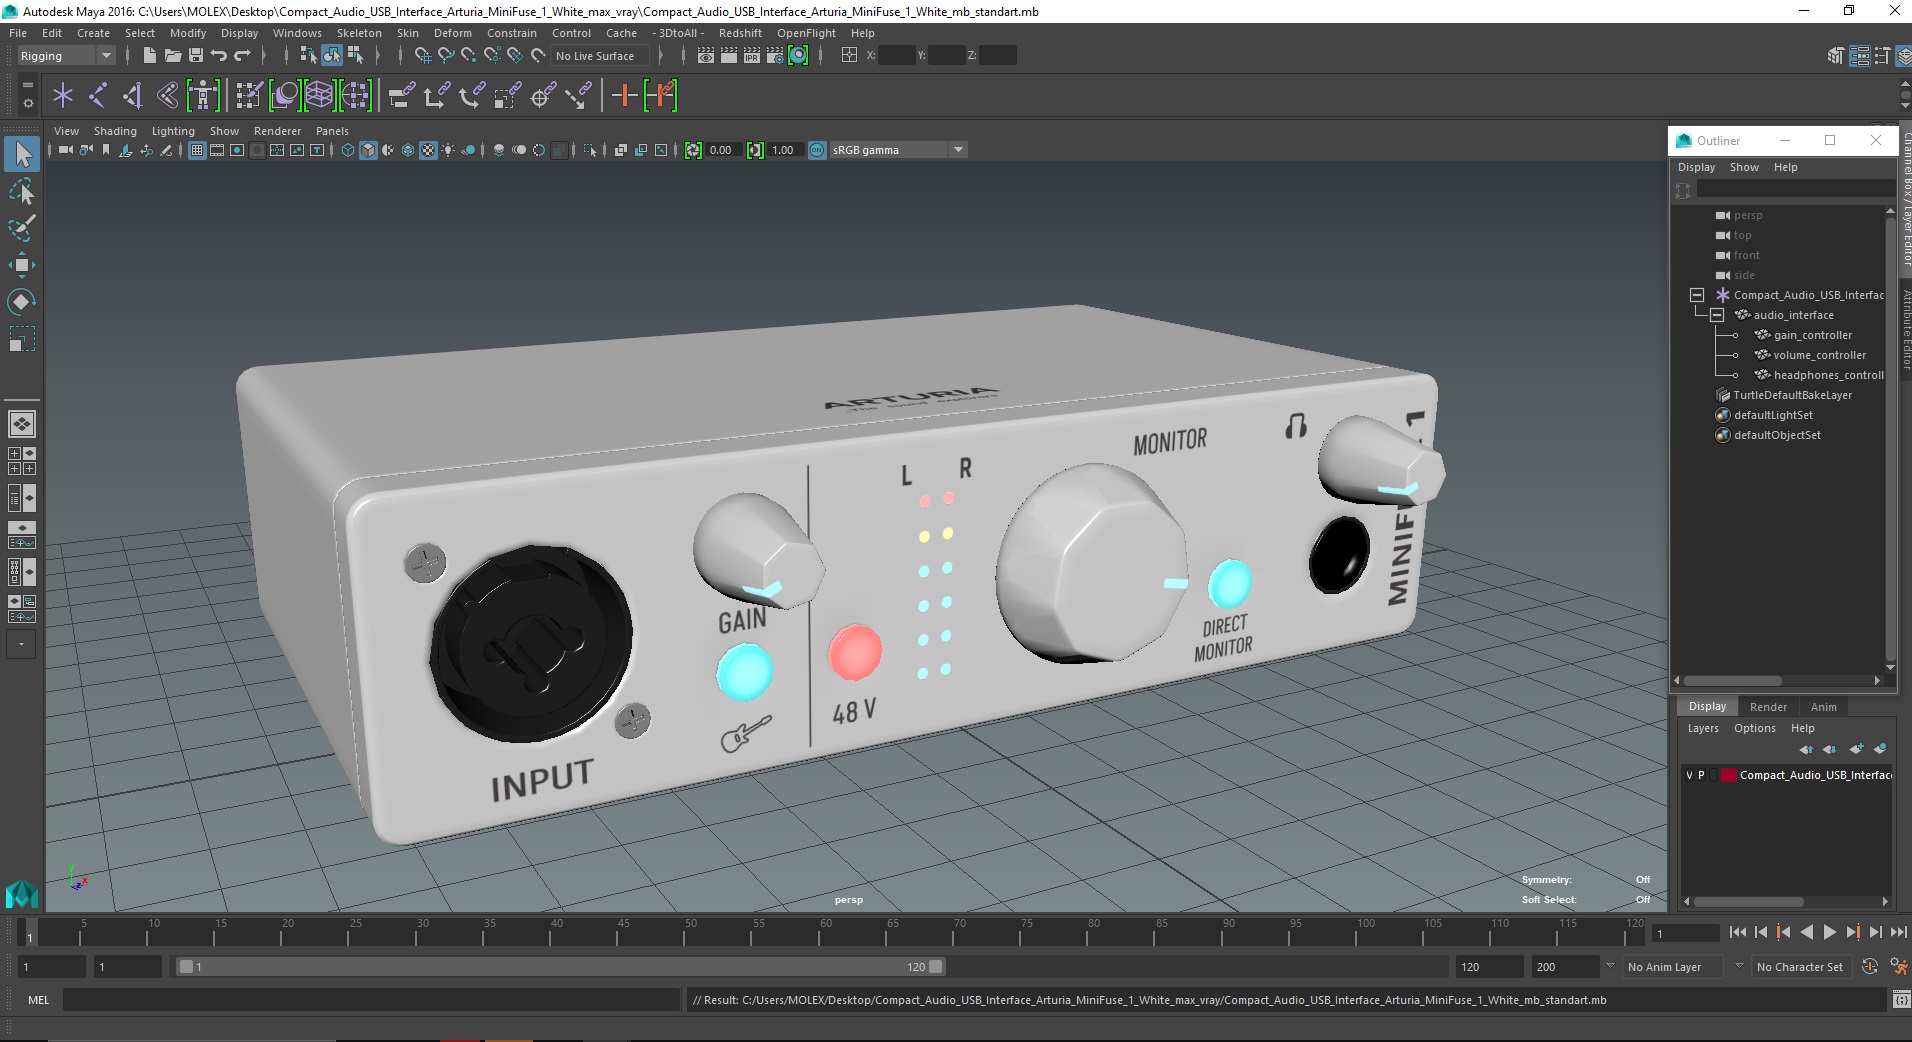This screenshot has width=1912, height=1042.
Task: Open the Shading panel menu
Action: click(x=115, y=131)
